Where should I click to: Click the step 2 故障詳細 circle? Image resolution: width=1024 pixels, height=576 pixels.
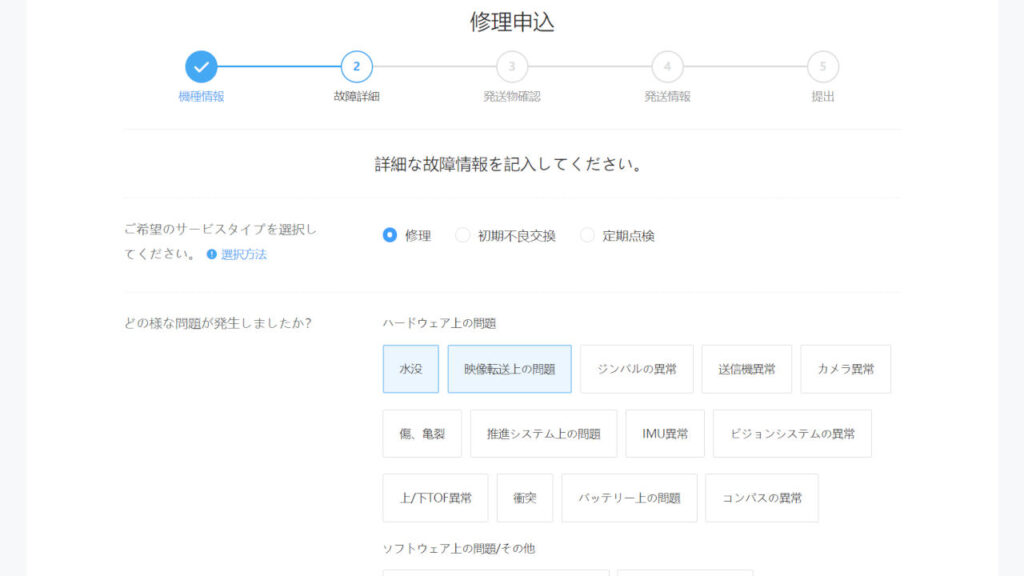point(356,67)
